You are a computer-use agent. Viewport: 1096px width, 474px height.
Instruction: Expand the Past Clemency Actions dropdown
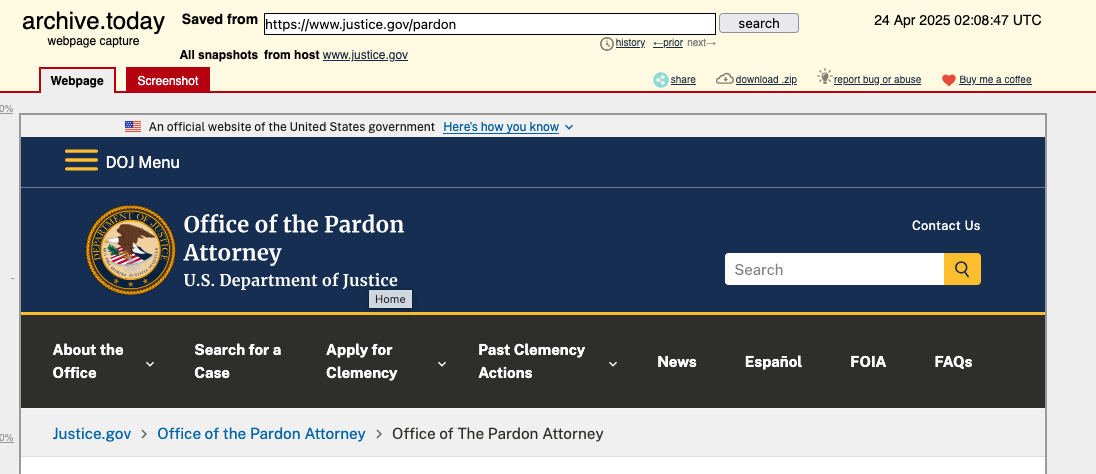[613, 364]
